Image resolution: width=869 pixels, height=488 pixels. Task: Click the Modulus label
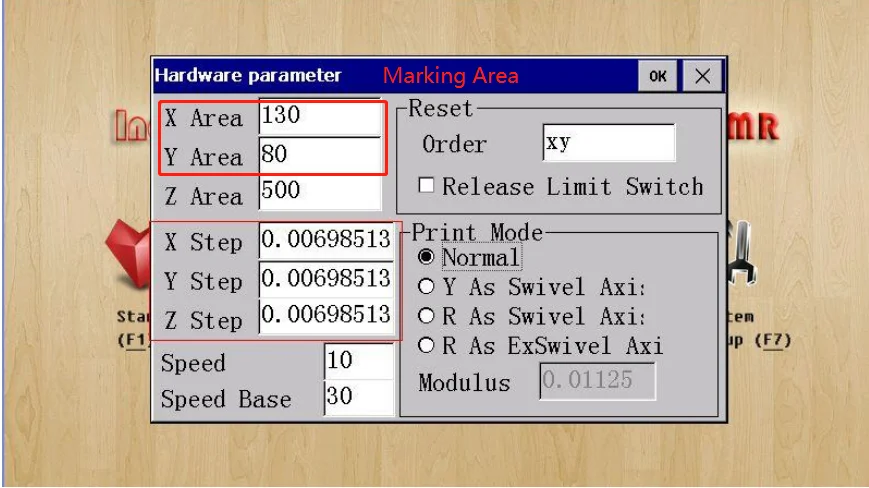coord(464,383)
